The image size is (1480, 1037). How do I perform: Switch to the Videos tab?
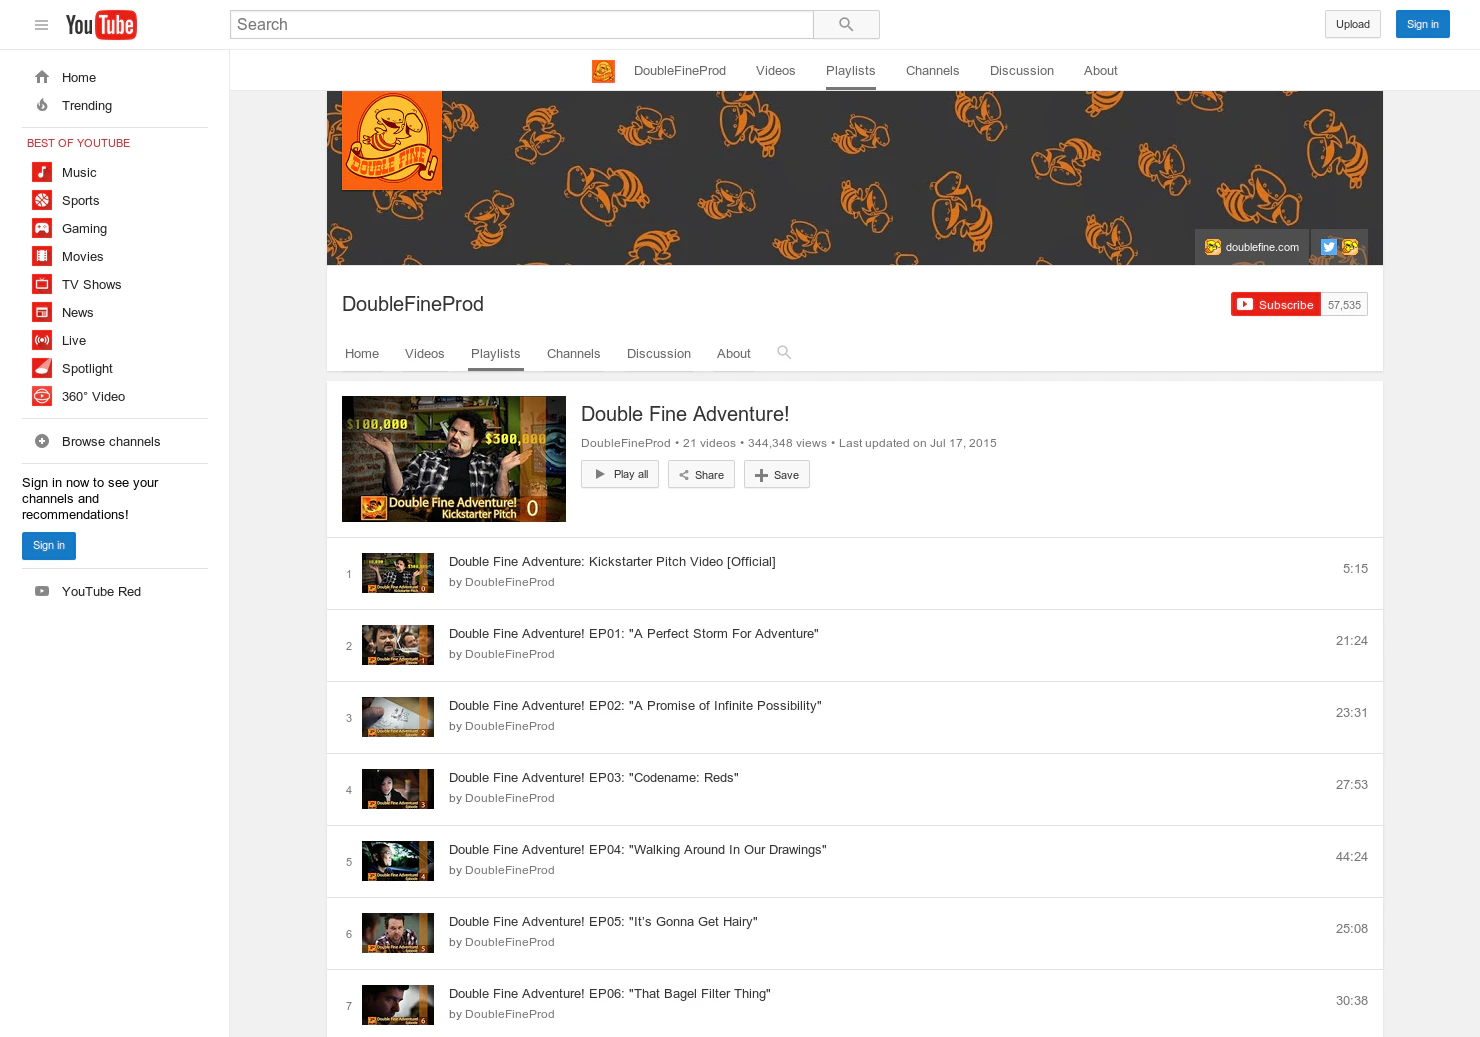point(424,353)
